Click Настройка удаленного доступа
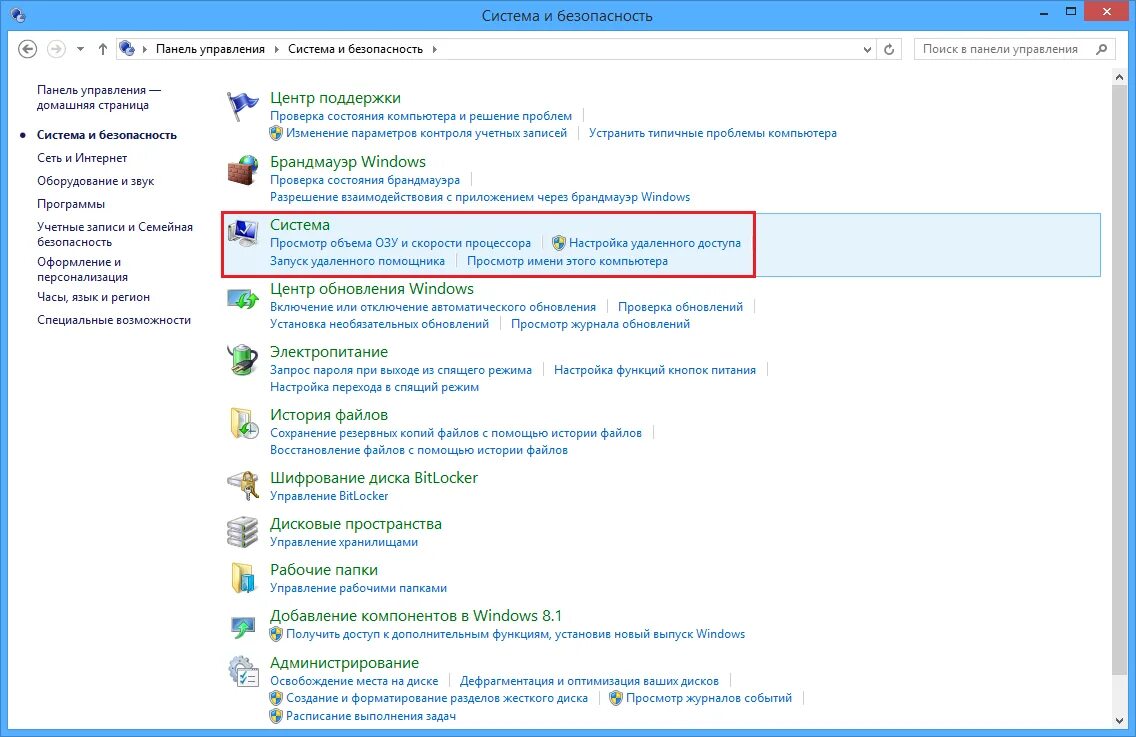 655,243
